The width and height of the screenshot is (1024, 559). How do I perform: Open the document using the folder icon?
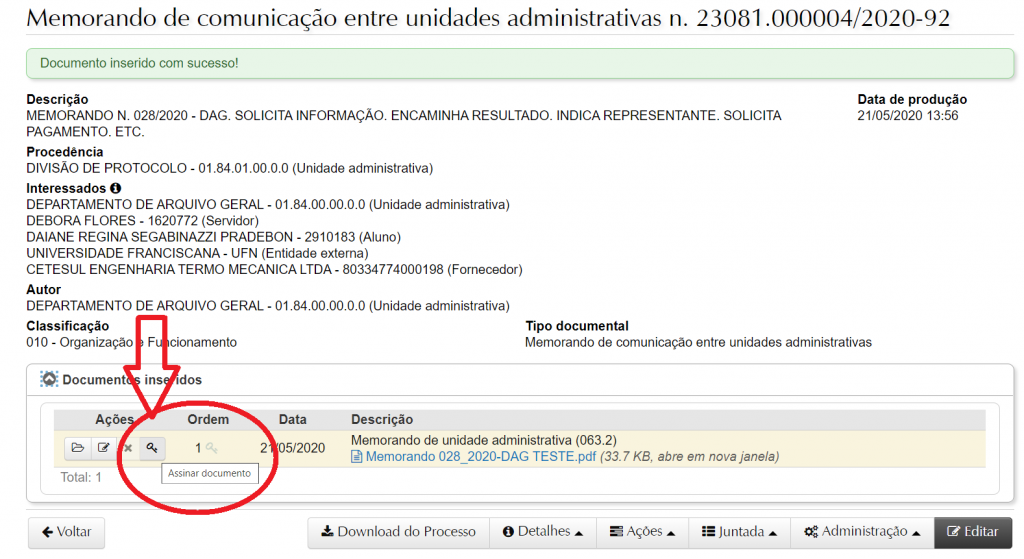(x=77, y=448)
